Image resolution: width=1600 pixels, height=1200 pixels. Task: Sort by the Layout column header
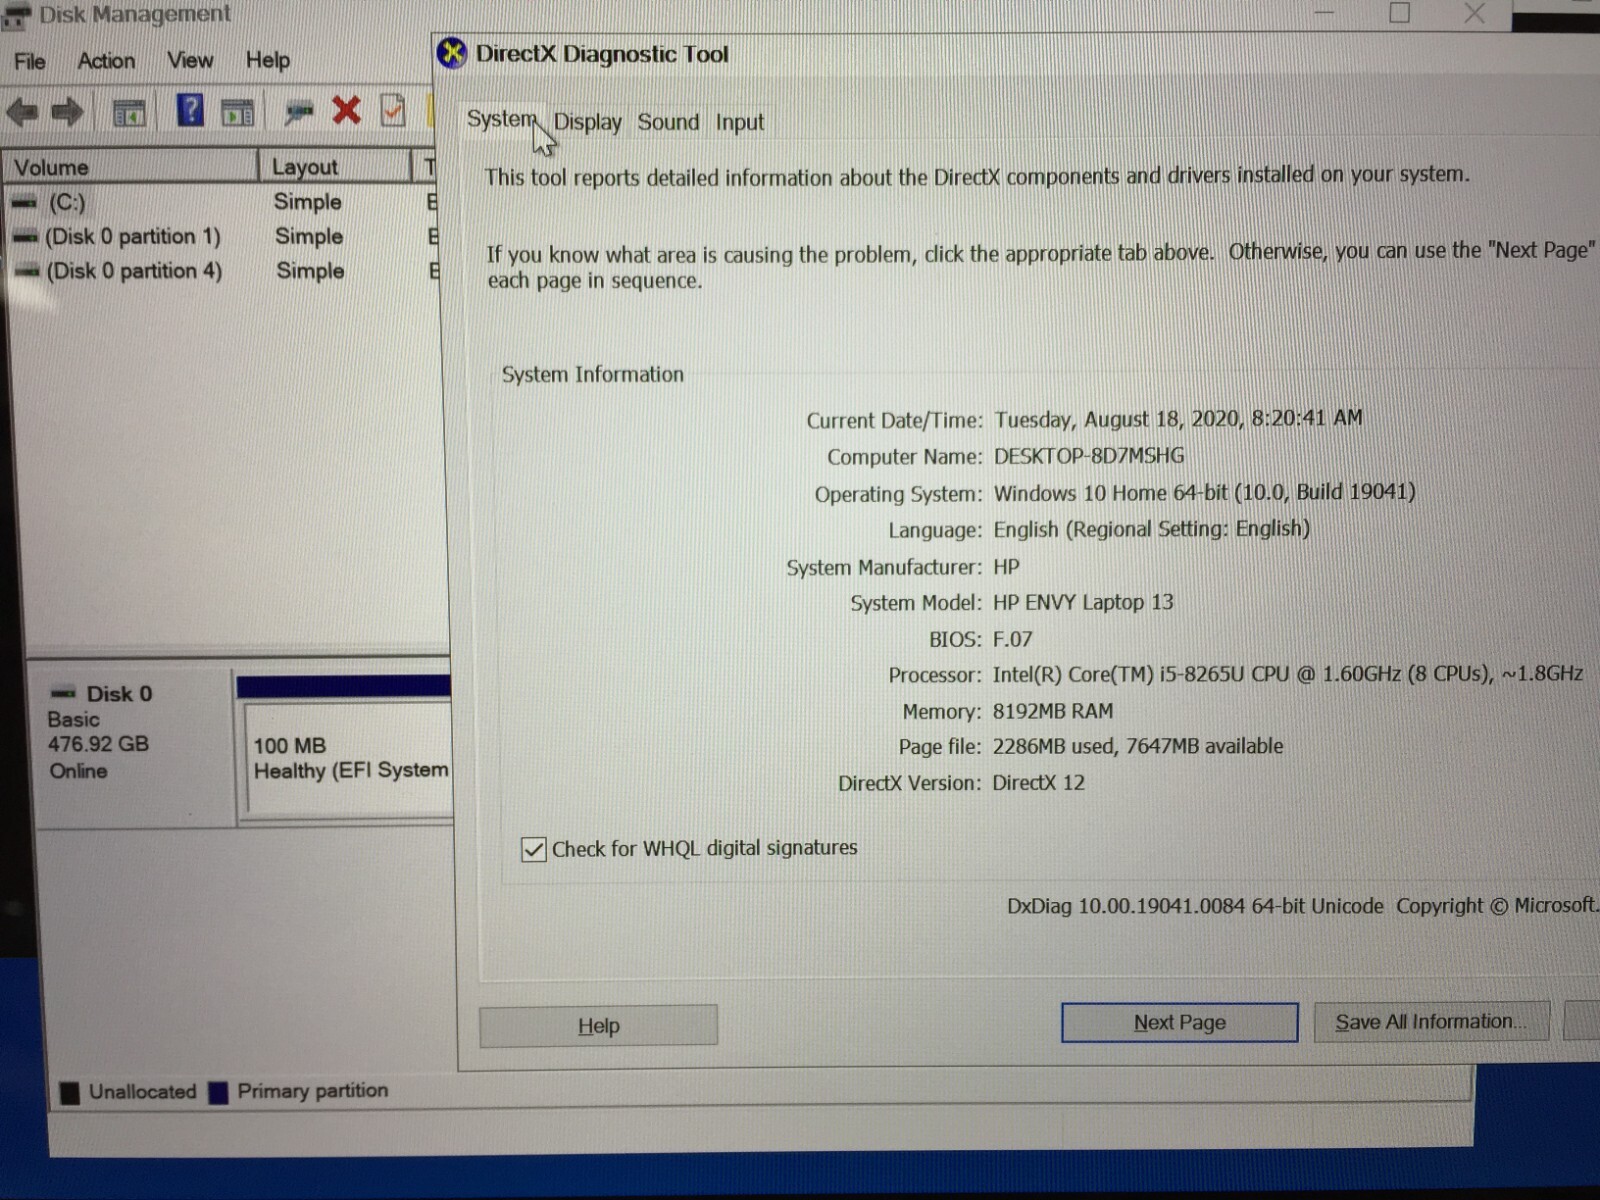335,166
